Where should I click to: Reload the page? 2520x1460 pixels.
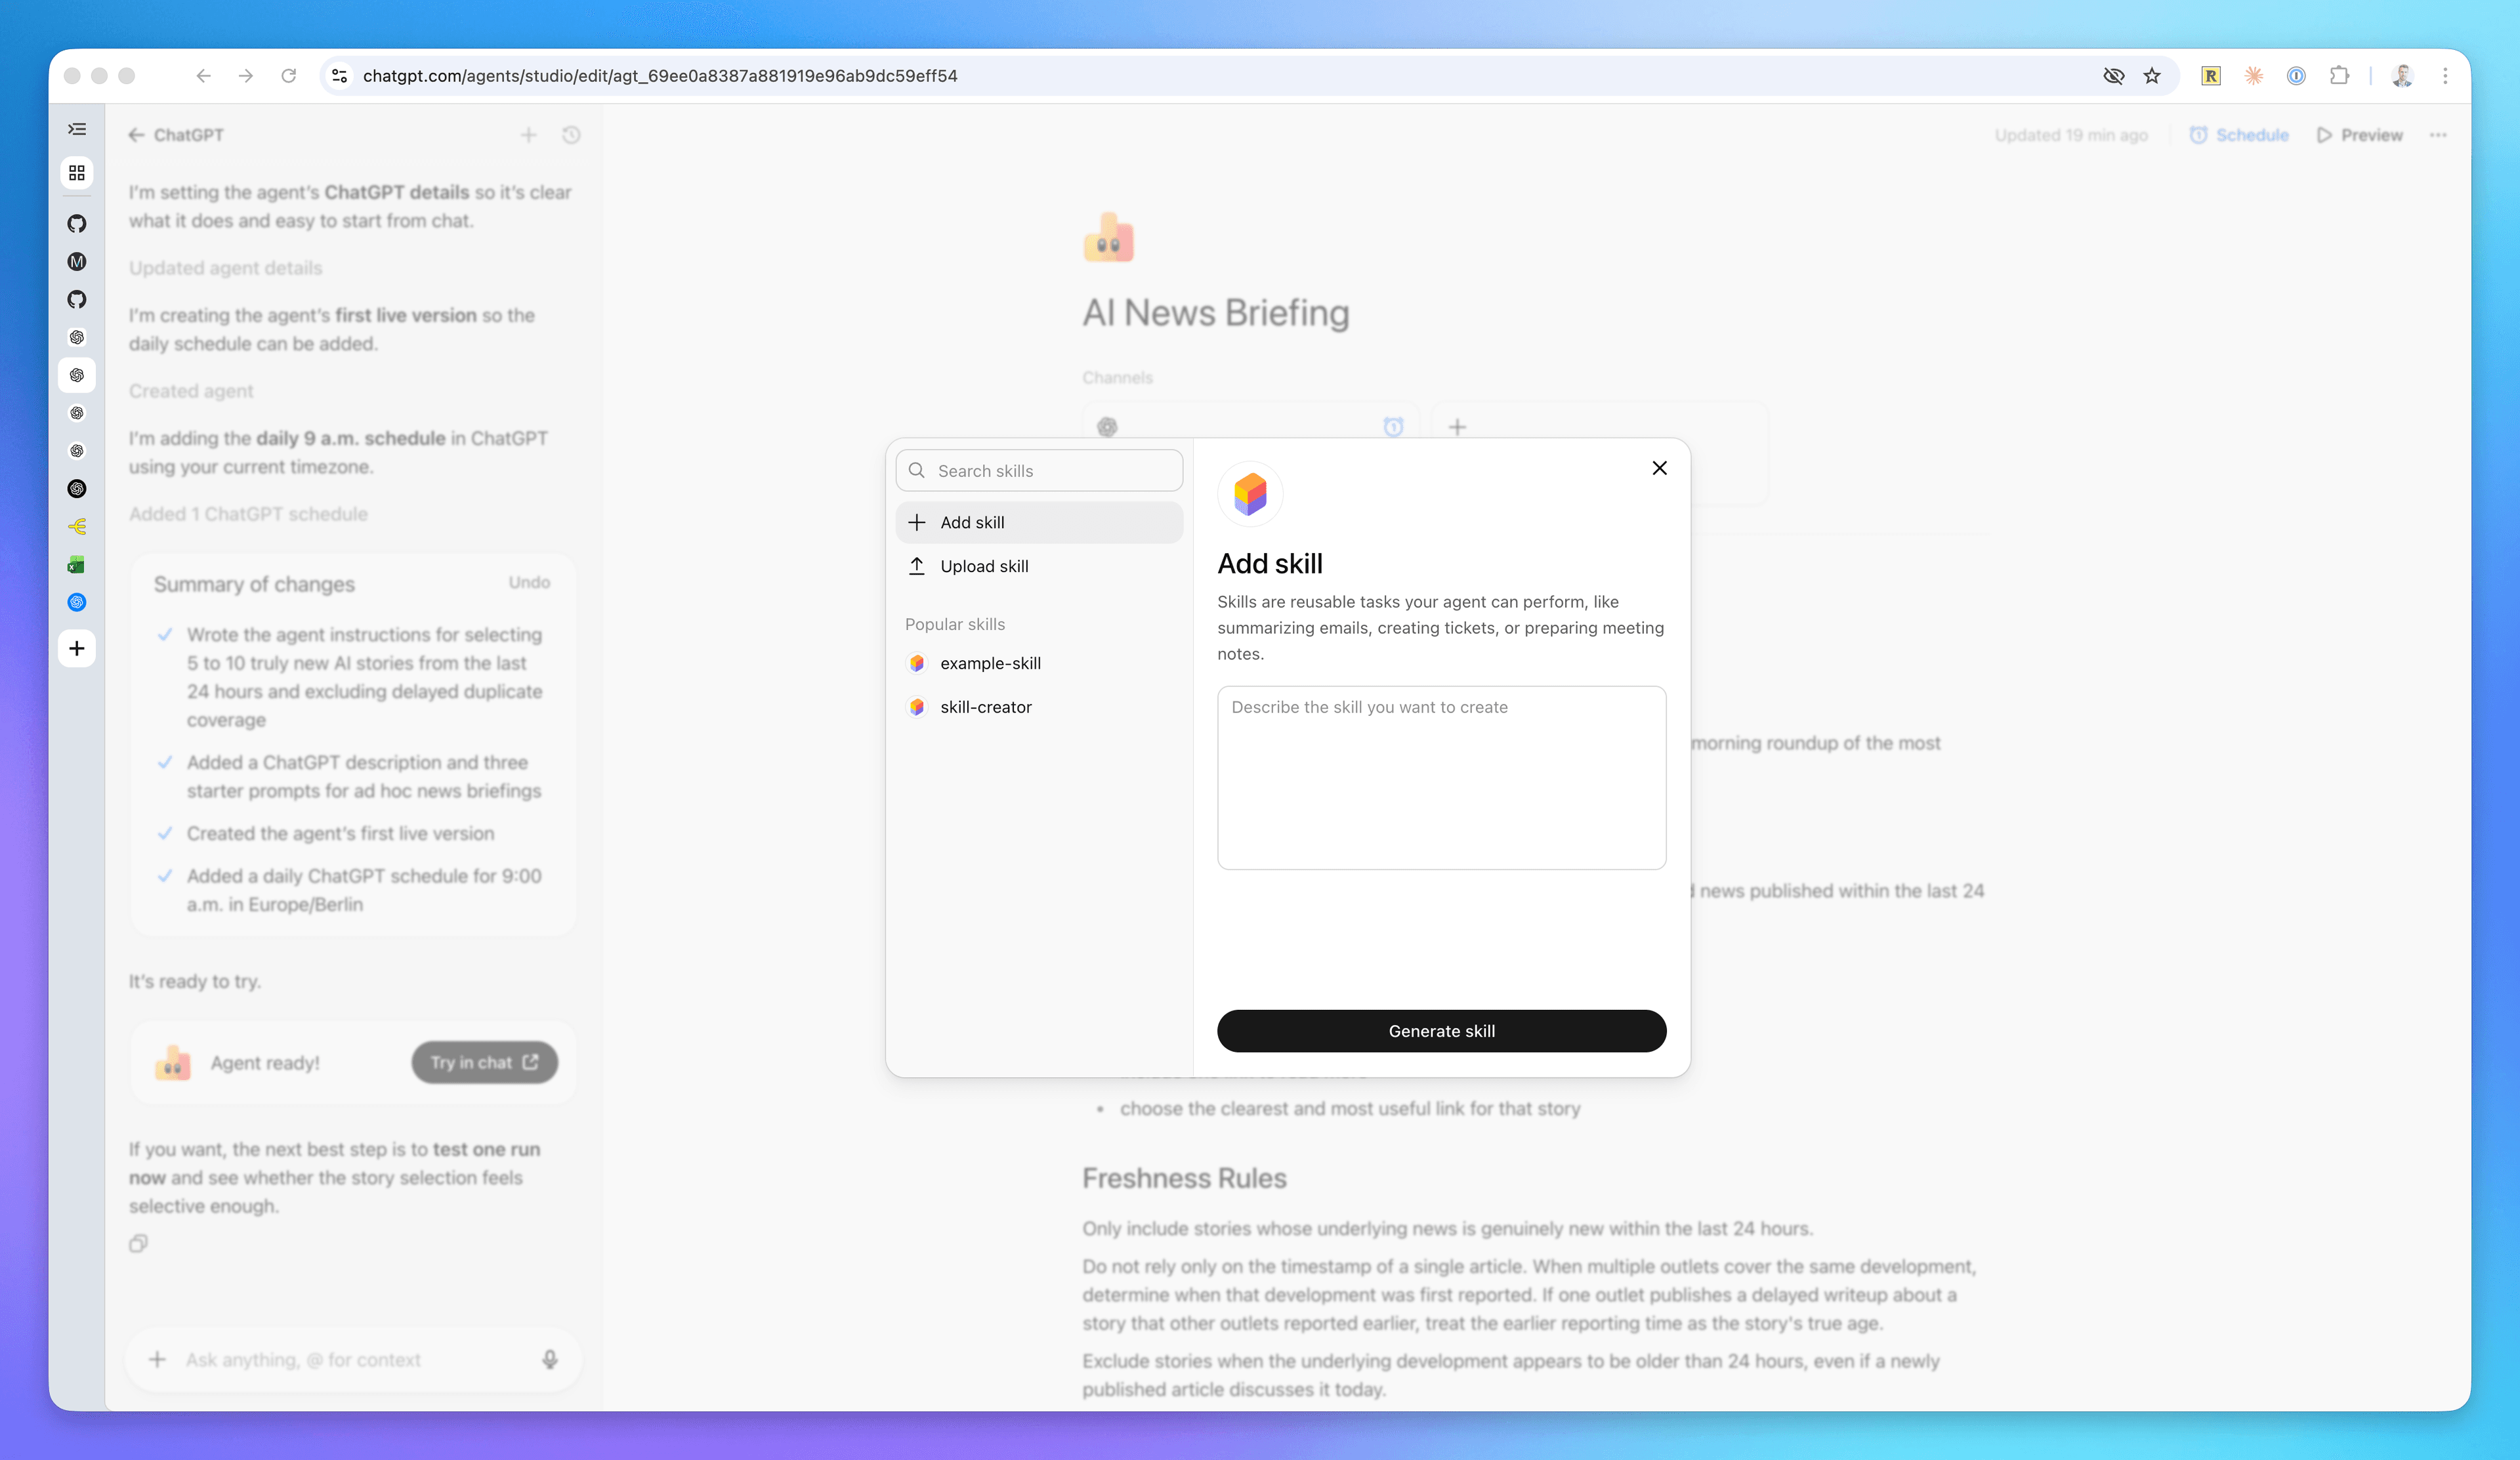289,76
